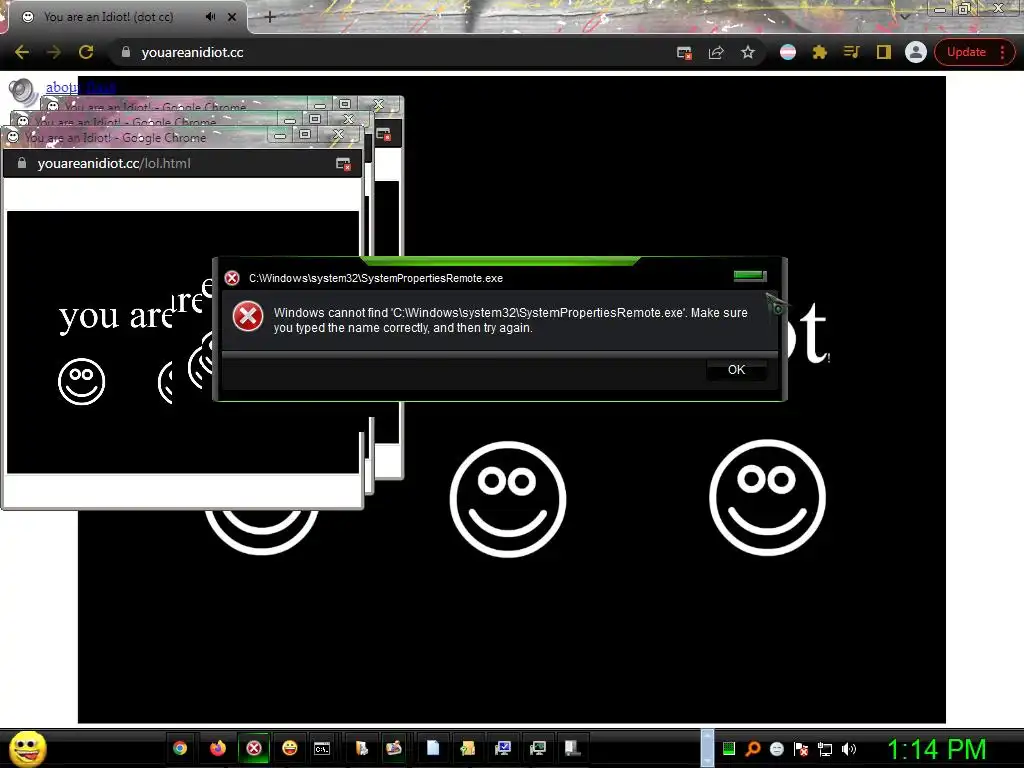
Task: Switch to the error dialog taskbar item
Action: pos(254,748)
